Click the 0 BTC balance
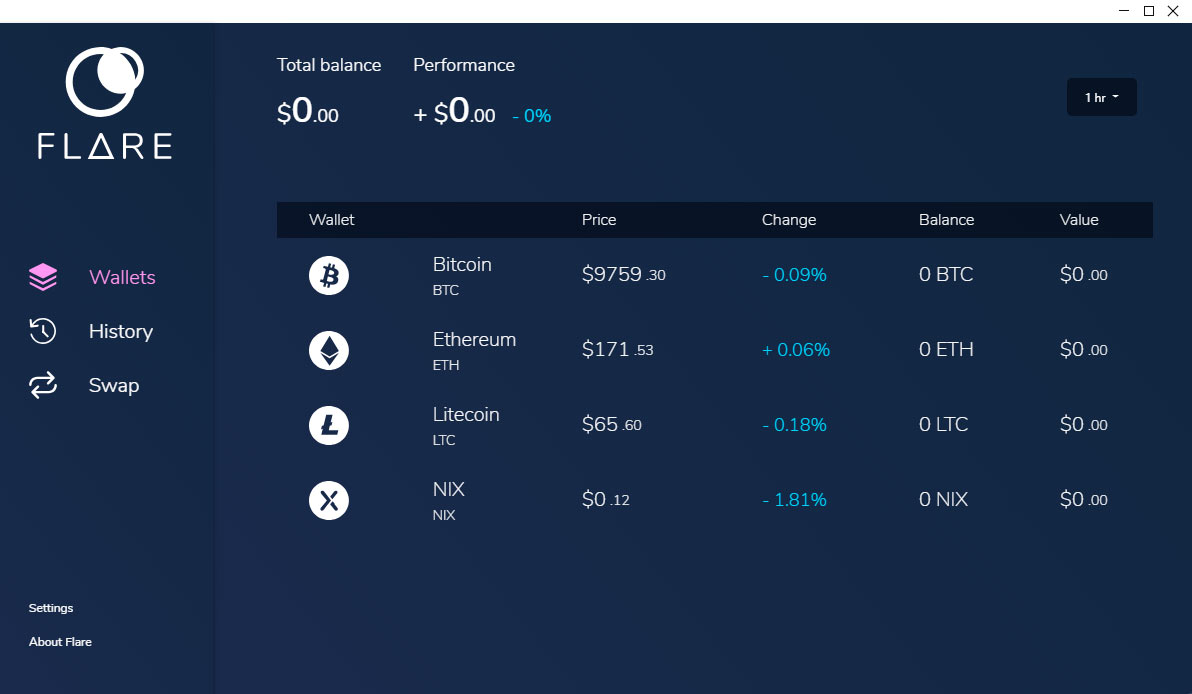 tap(946, 274)
